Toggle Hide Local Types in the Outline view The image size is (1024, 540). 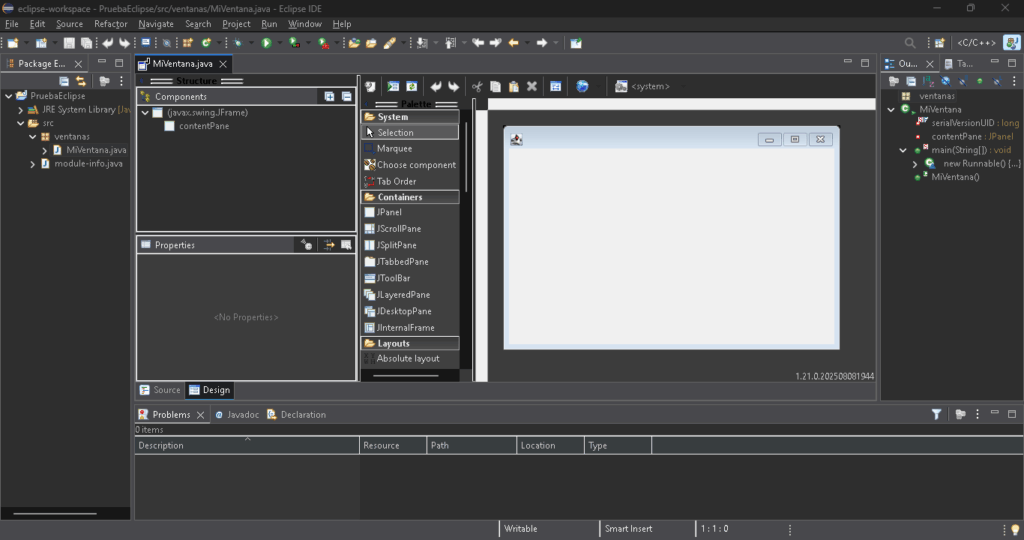tap(997, 81)
